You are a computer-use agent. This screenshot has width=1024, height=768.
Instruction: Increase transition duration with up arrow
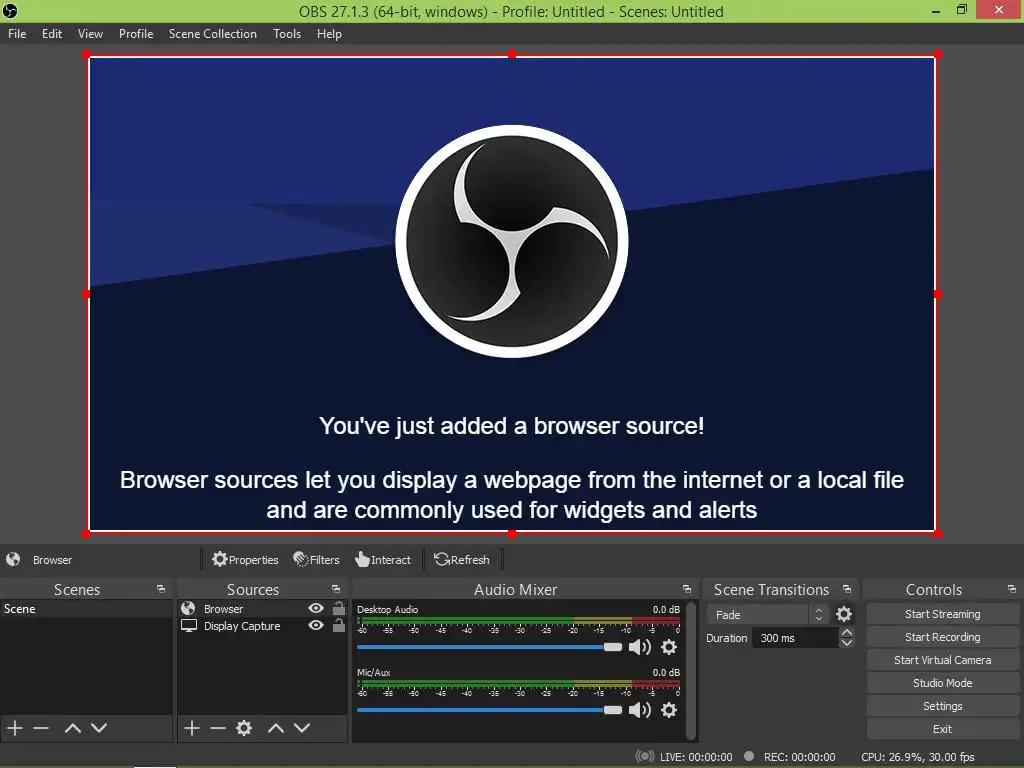point(847,632)
